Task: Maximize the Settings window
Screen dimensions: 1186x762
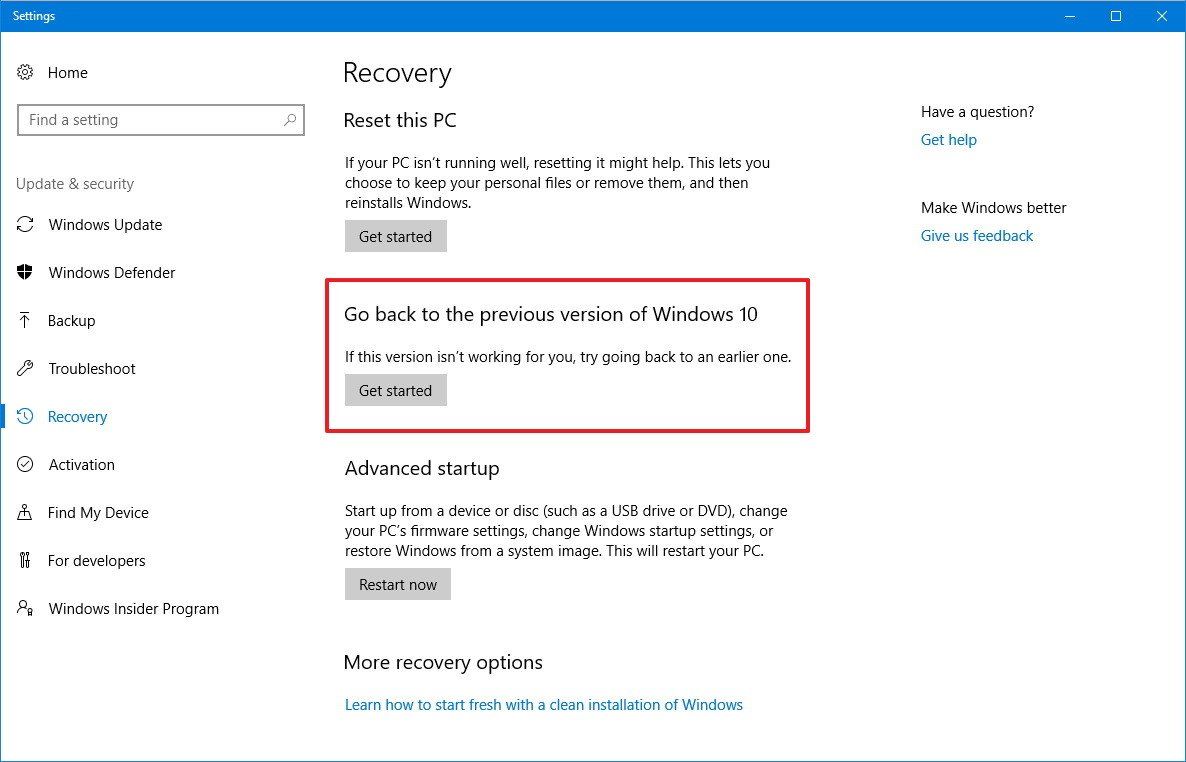Action: pyautogui.click(x=1116, y=16)
